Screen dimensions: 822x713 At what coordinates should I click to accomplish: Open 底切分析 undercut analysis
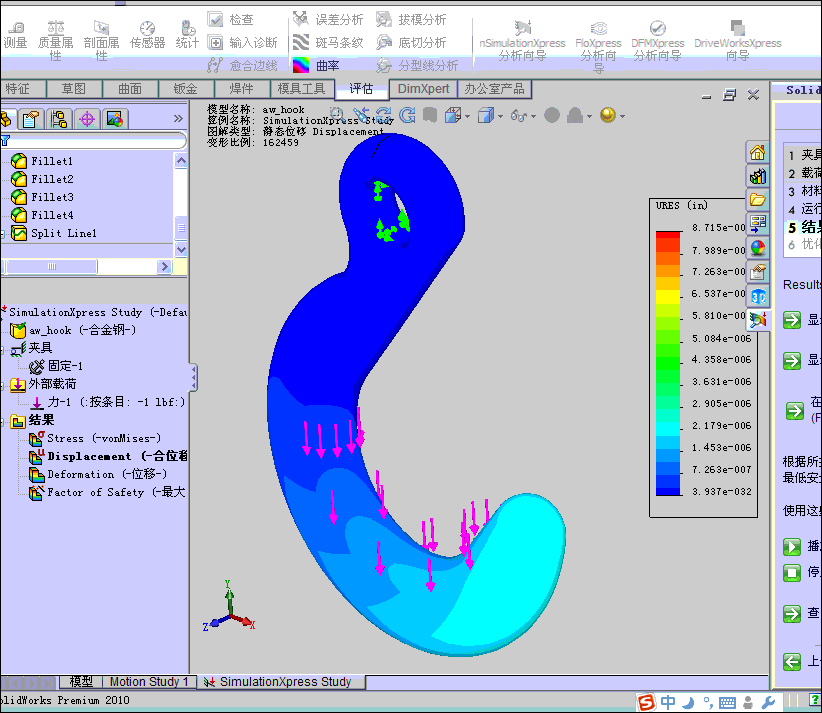411,42
